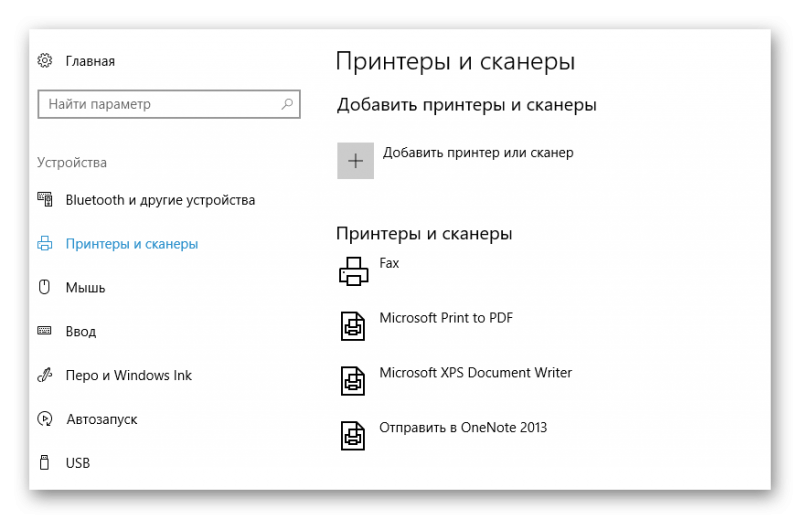Click the Home gear icon
Viewport: 800px width, 519px height.
tap(45, 61)
